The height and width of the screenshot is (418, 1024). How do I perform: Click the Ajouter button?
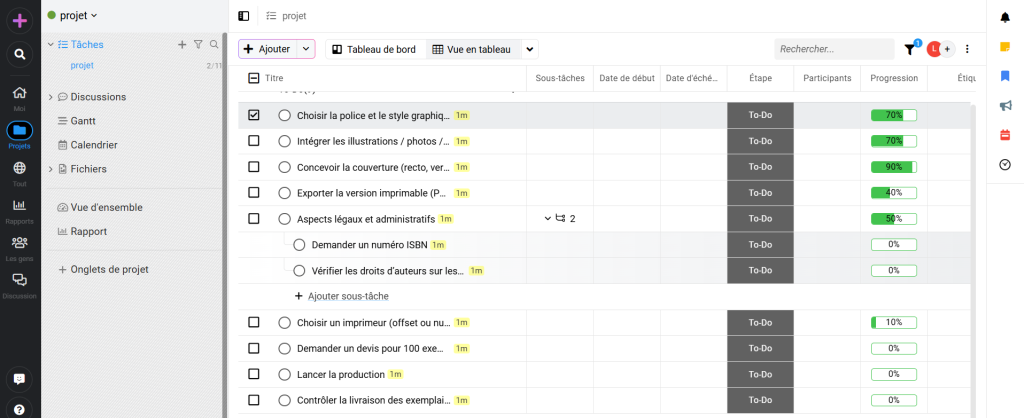[x=268, y=49]
